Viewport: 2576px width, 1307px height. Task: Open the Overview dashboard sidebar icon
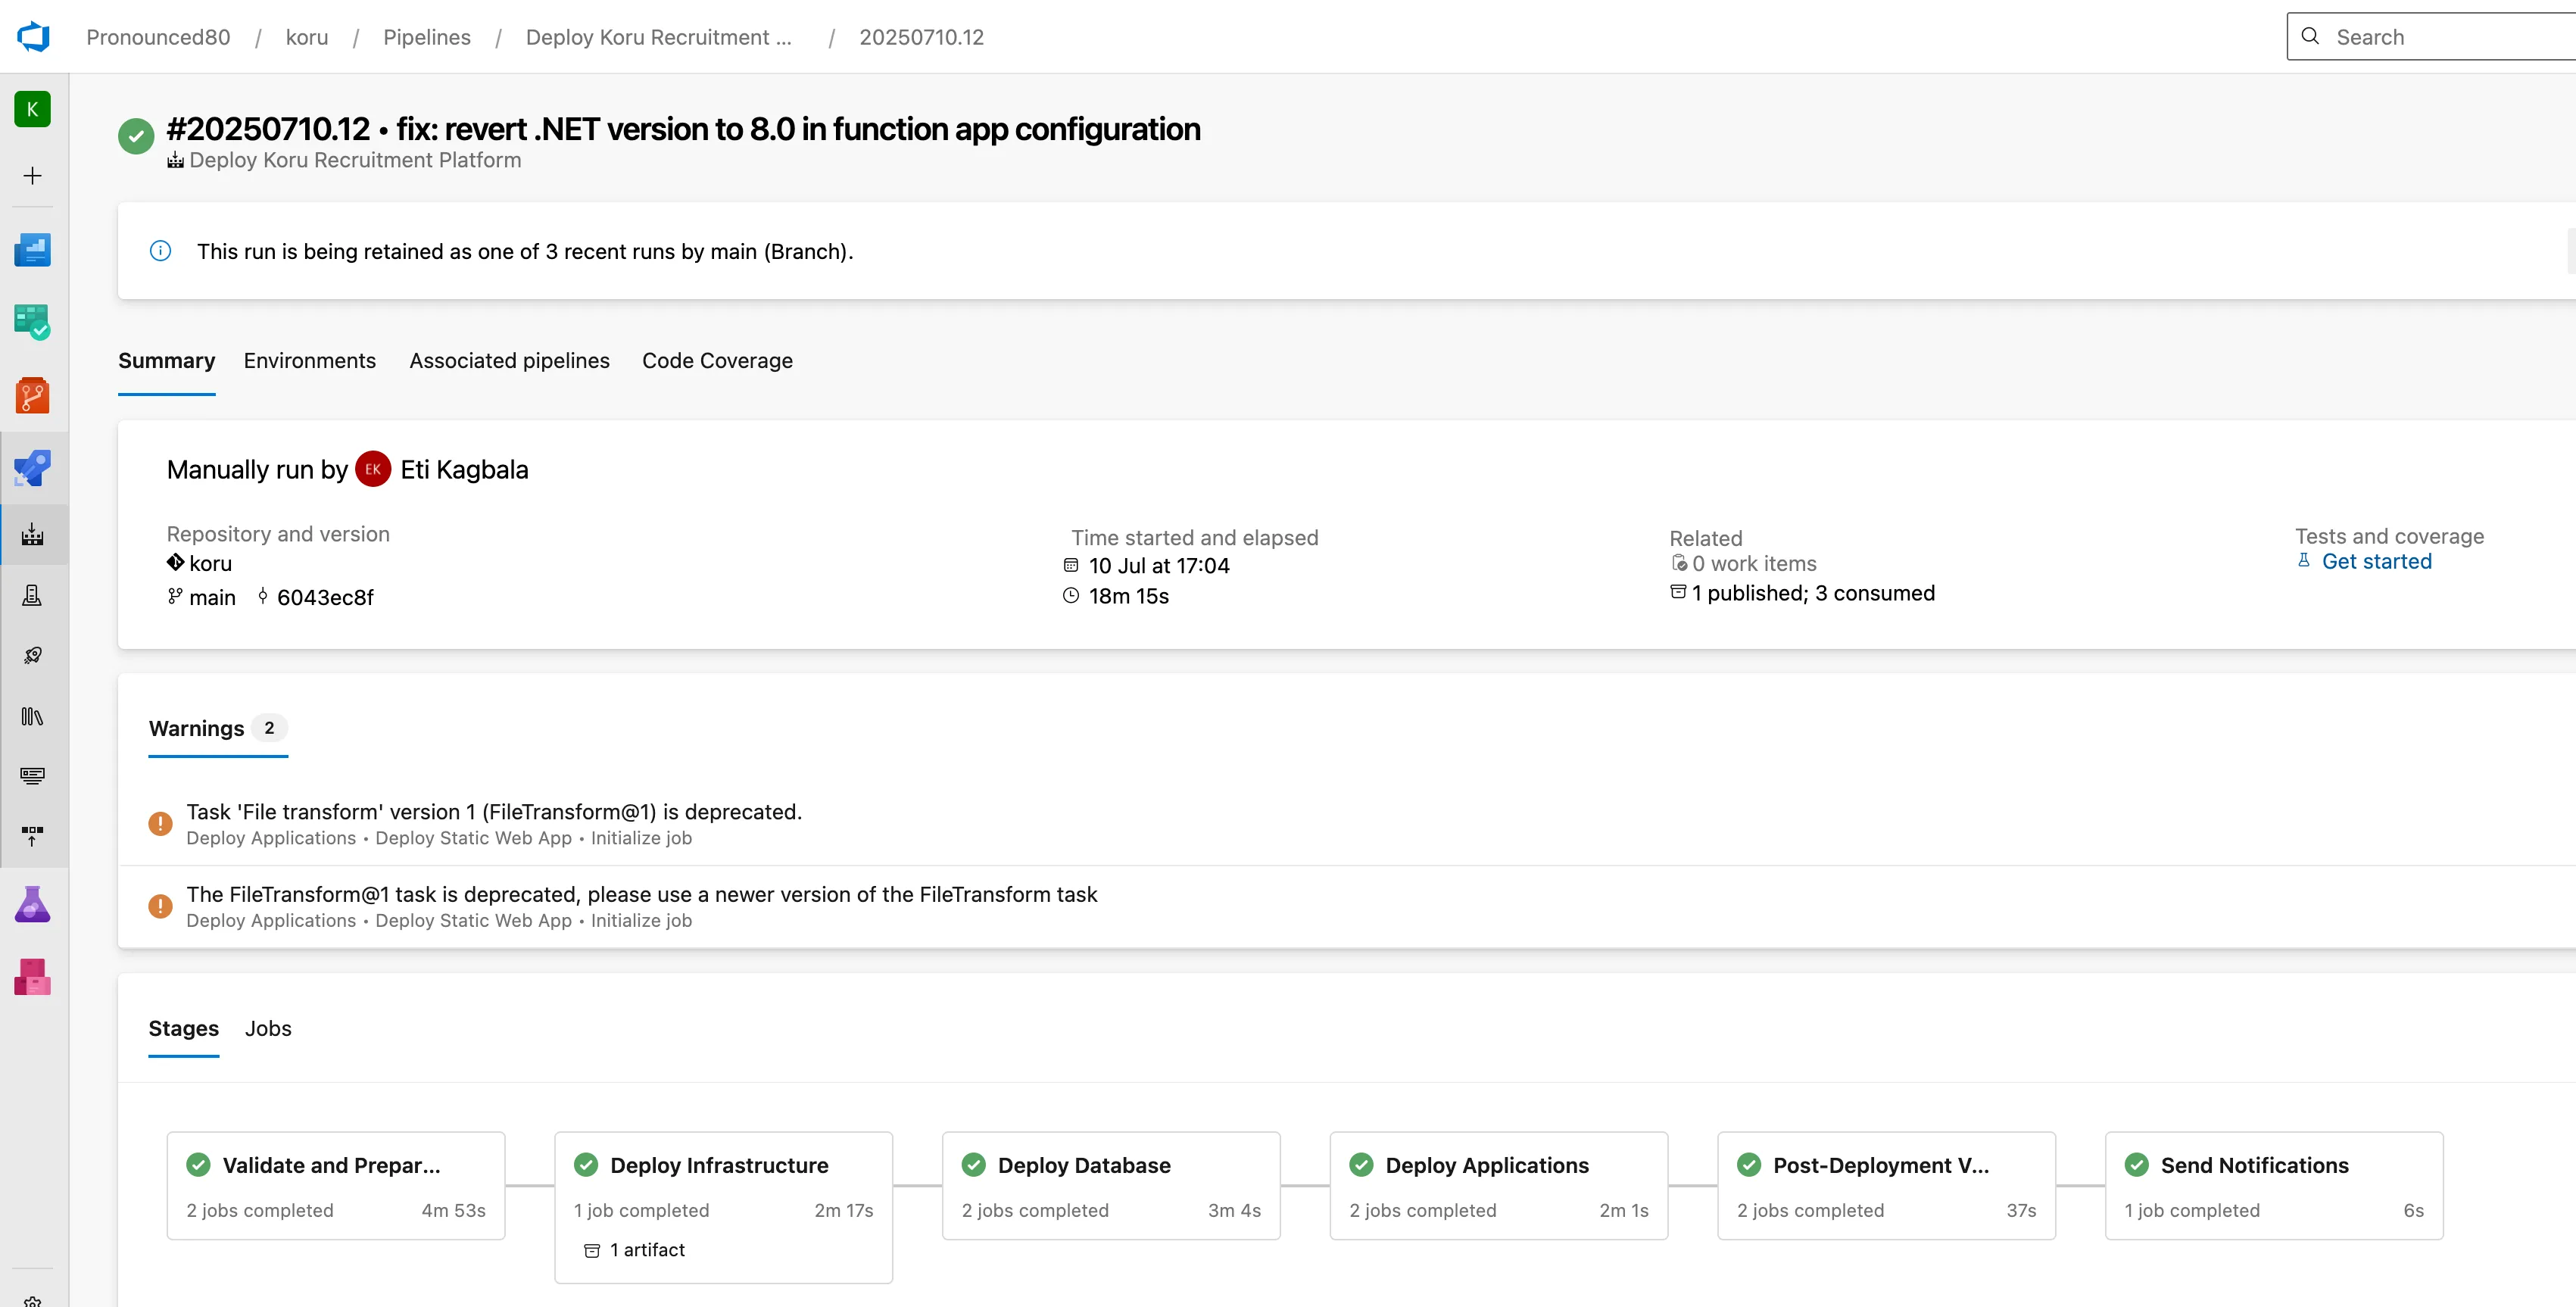(x=33, y=249)
